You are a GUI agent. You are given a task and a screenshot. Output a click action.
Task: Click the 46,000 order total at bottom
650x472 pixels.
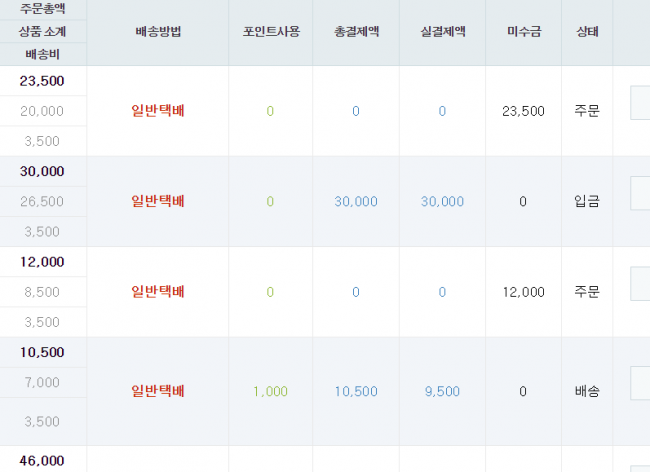coord(42,460)
